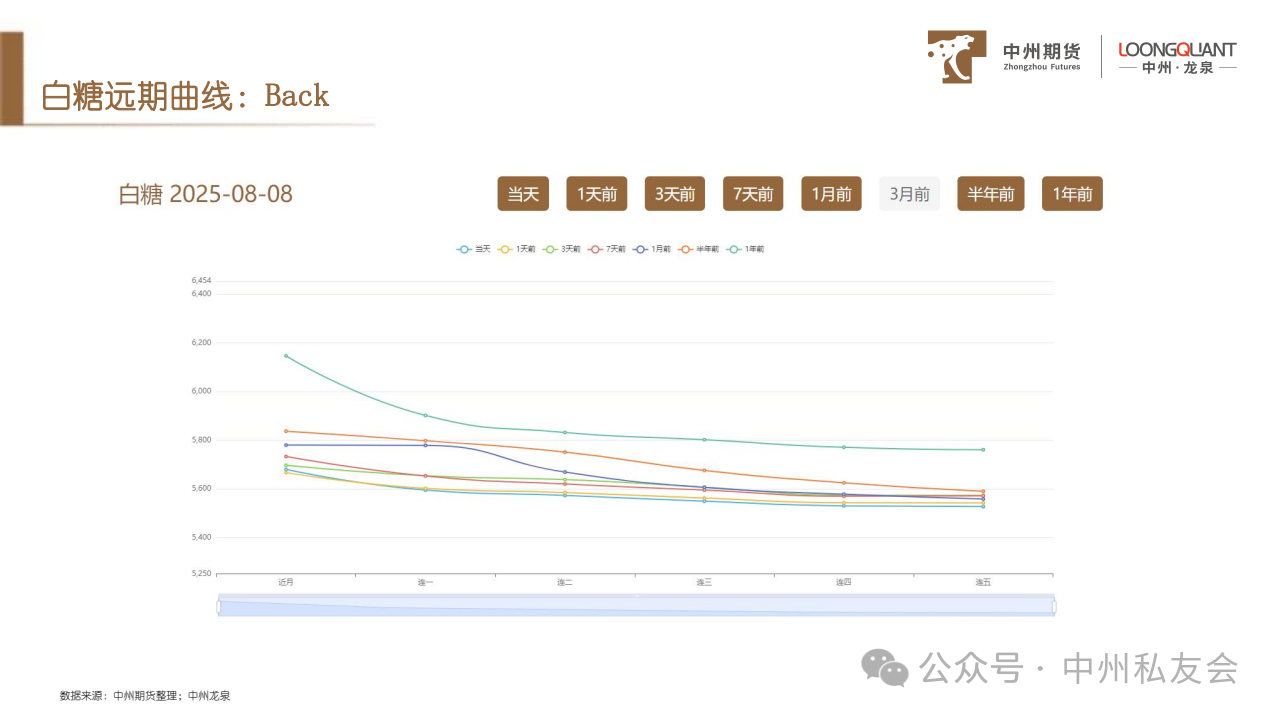Click the 当天 button

click(x=523, y=194)
